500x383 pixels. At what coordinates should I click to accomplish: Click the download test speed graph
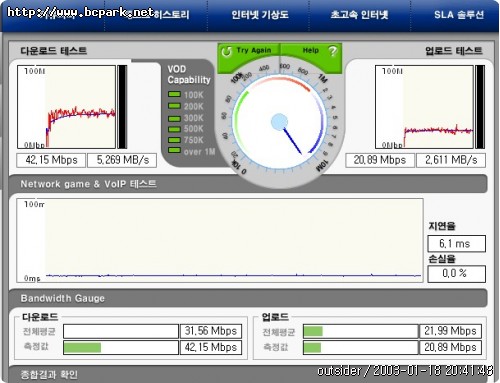coord(66,107)
